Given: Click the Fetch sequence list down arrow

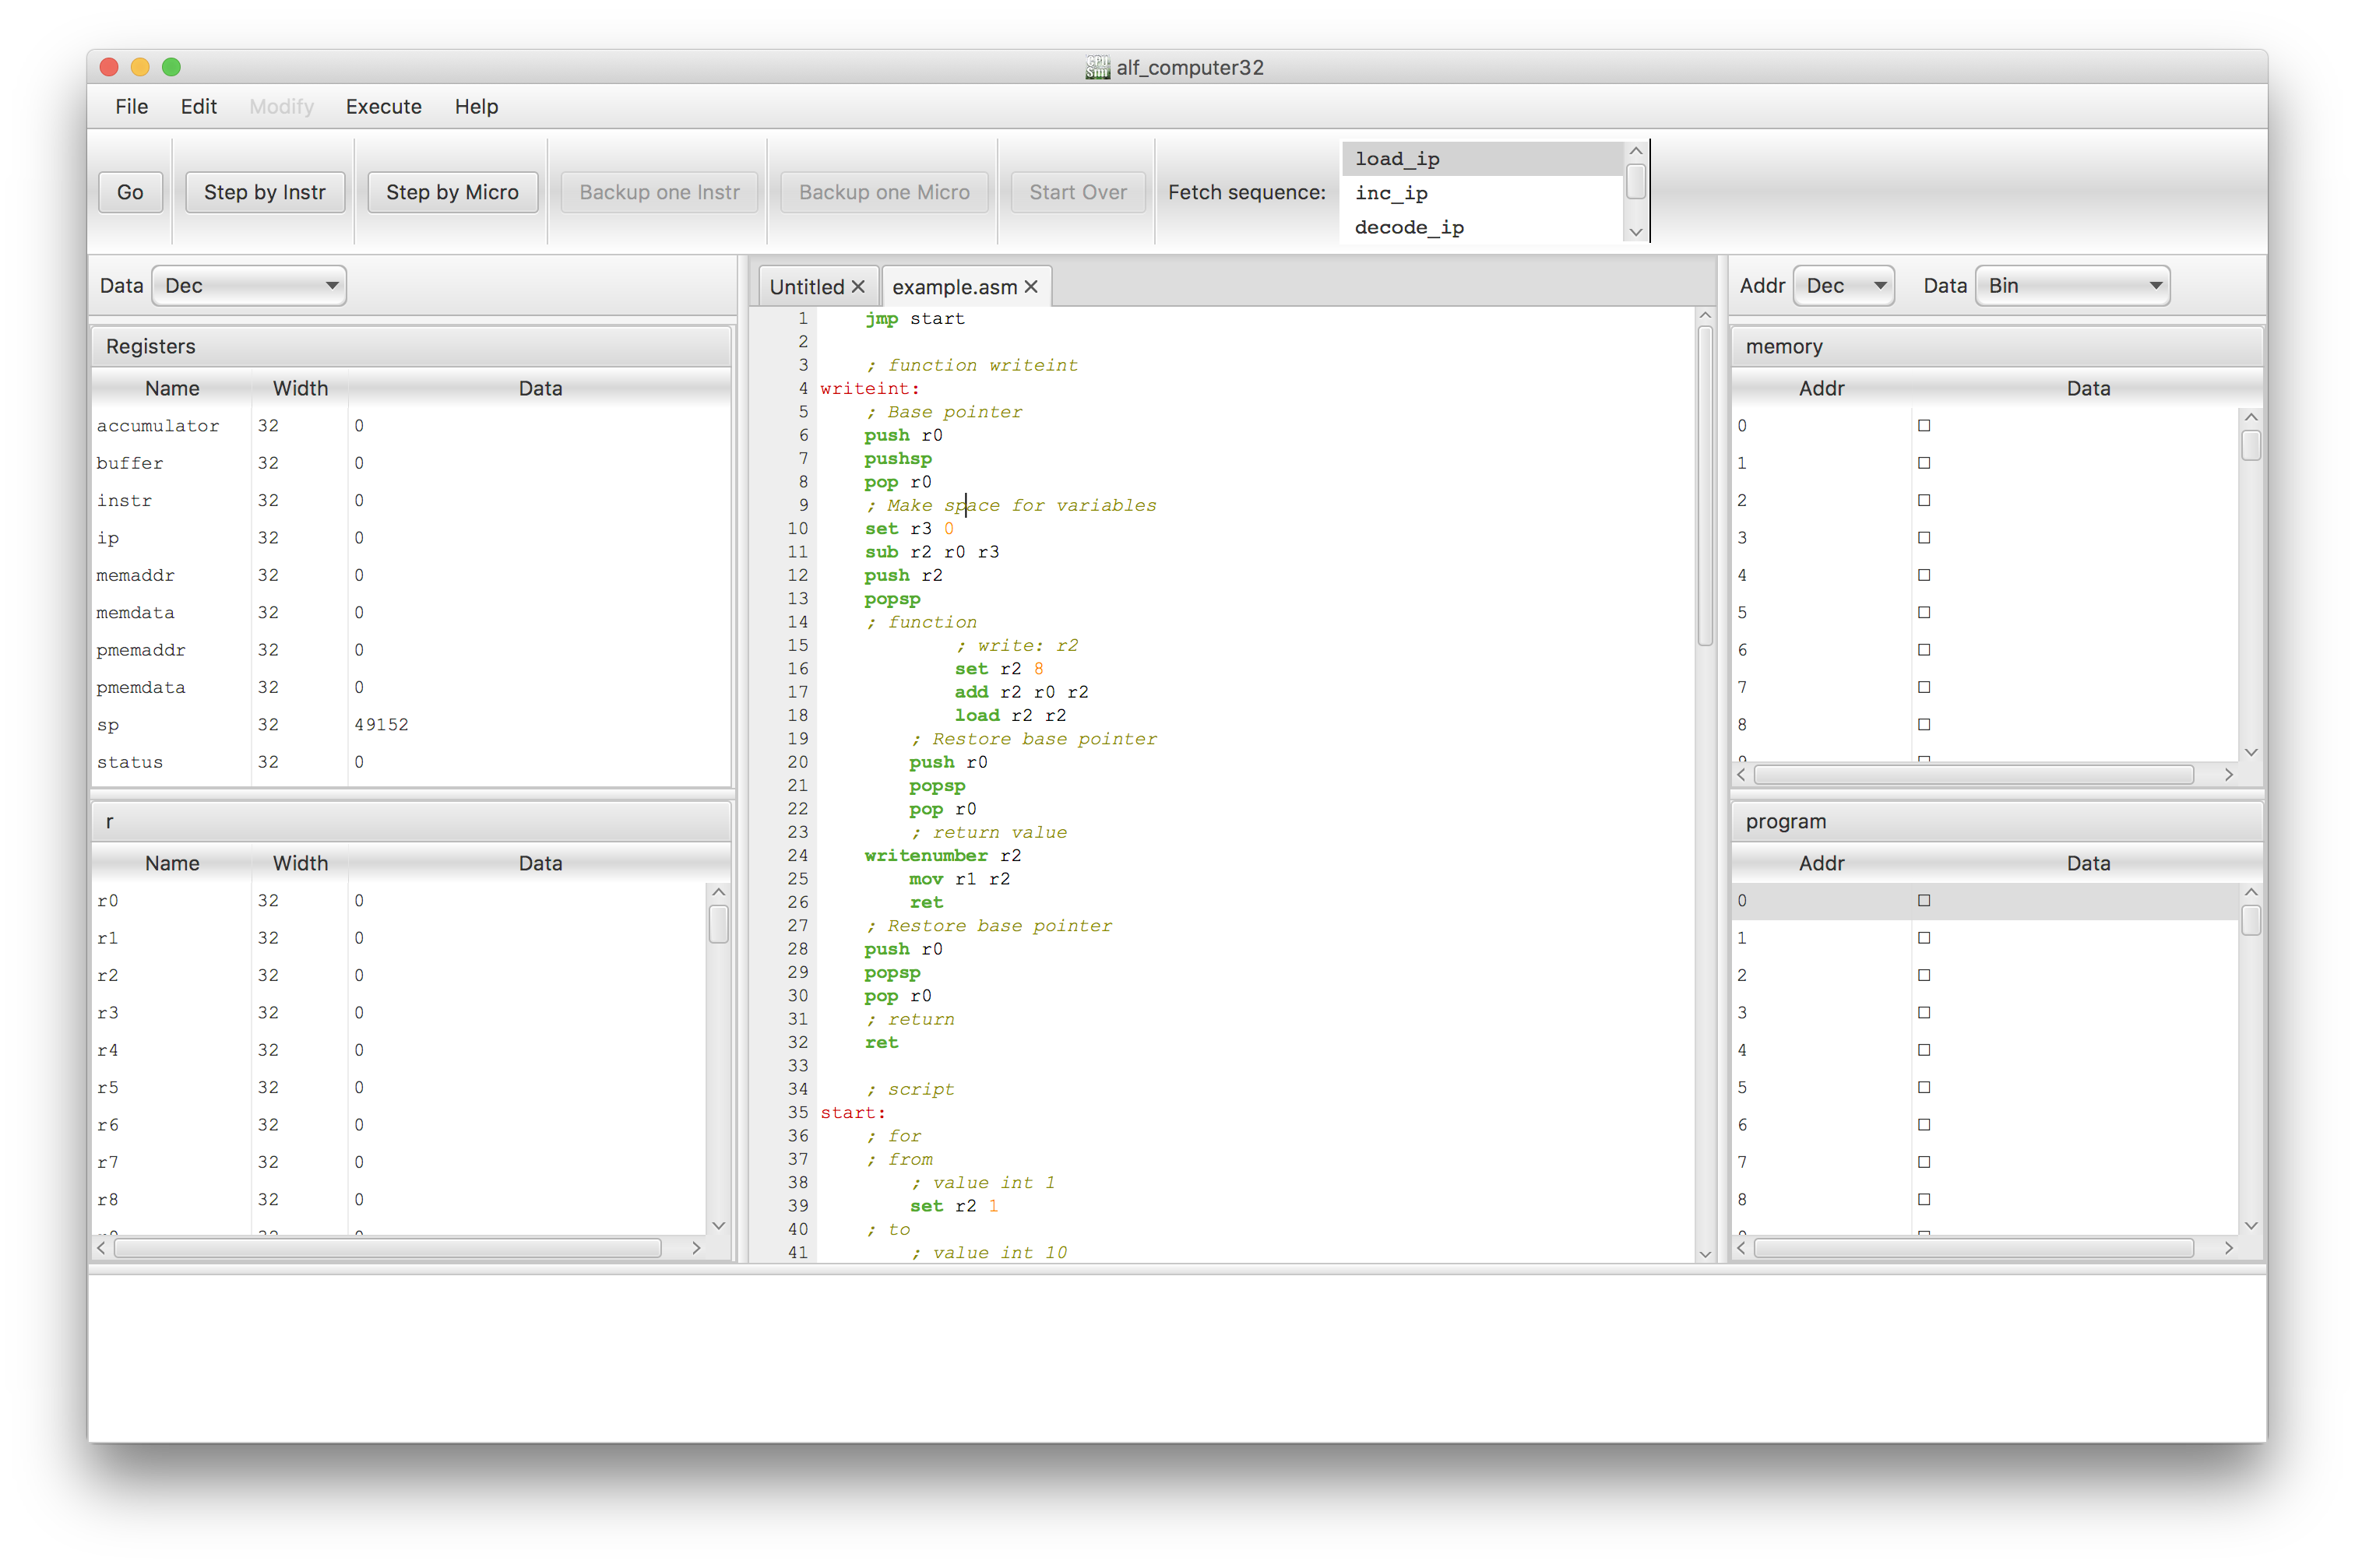Looking at the screenshot, I should 1636,232.
